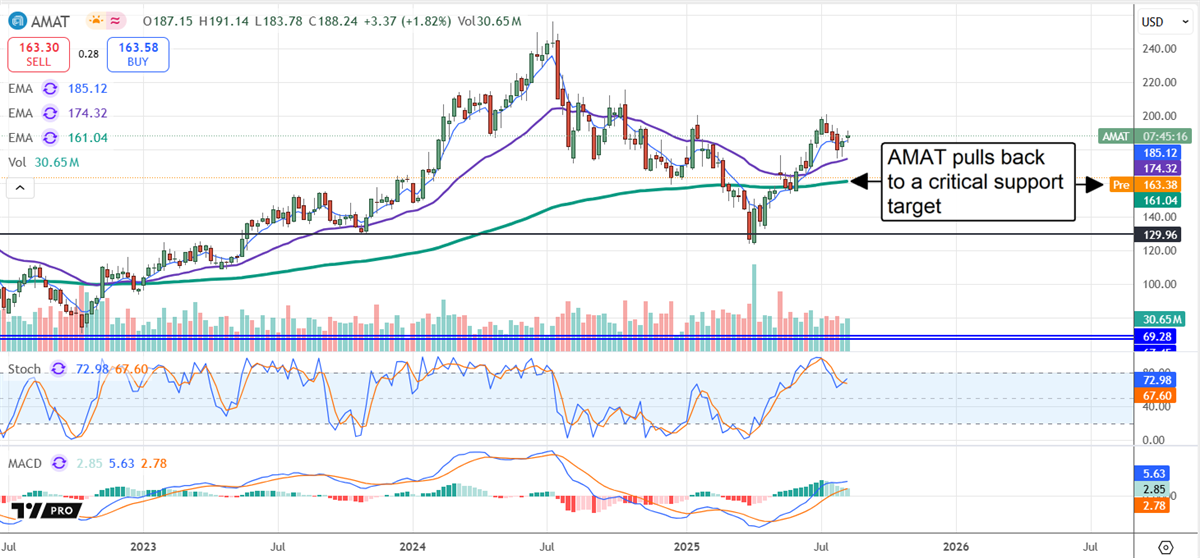Select the black 129.96 horizontal support line

tap(568, 234)
